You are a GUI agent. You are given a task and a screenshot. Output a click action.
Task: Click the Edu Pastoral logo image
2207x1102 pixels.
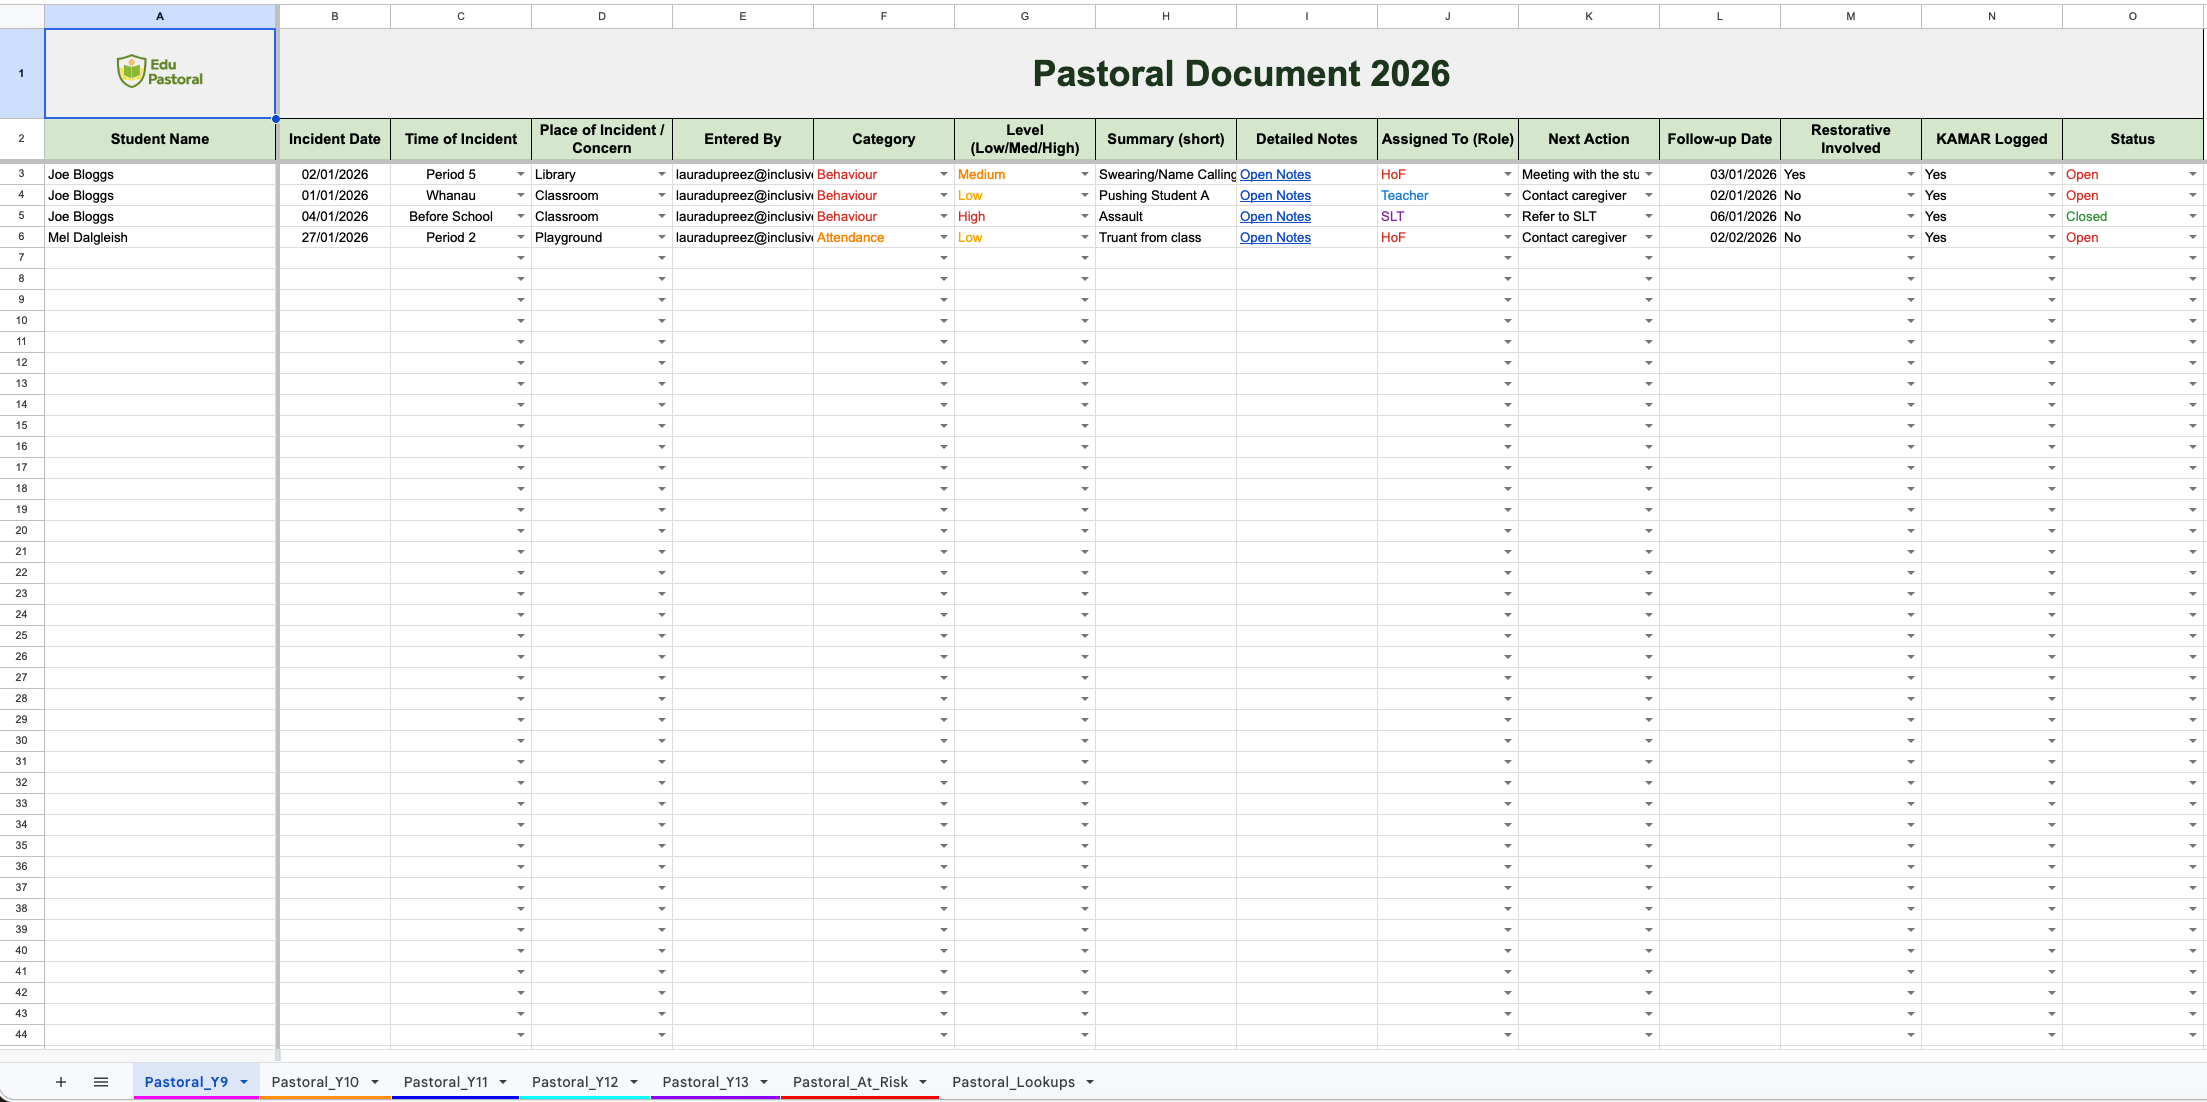tap(160, 72)
